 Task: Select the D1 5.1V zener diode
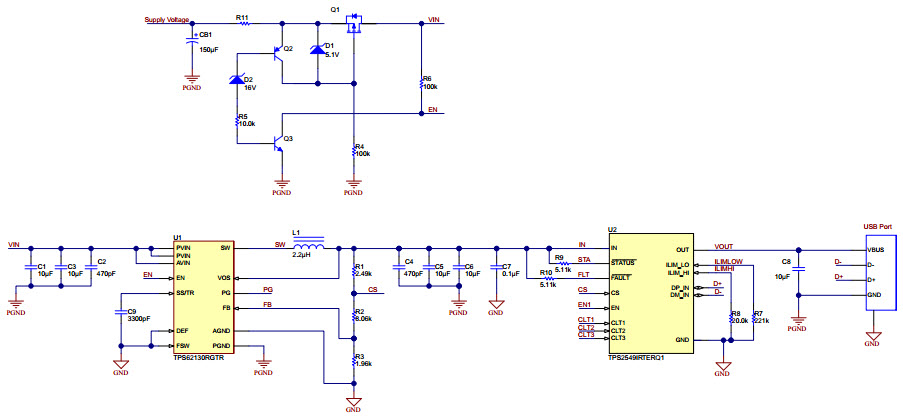point(318,50)
